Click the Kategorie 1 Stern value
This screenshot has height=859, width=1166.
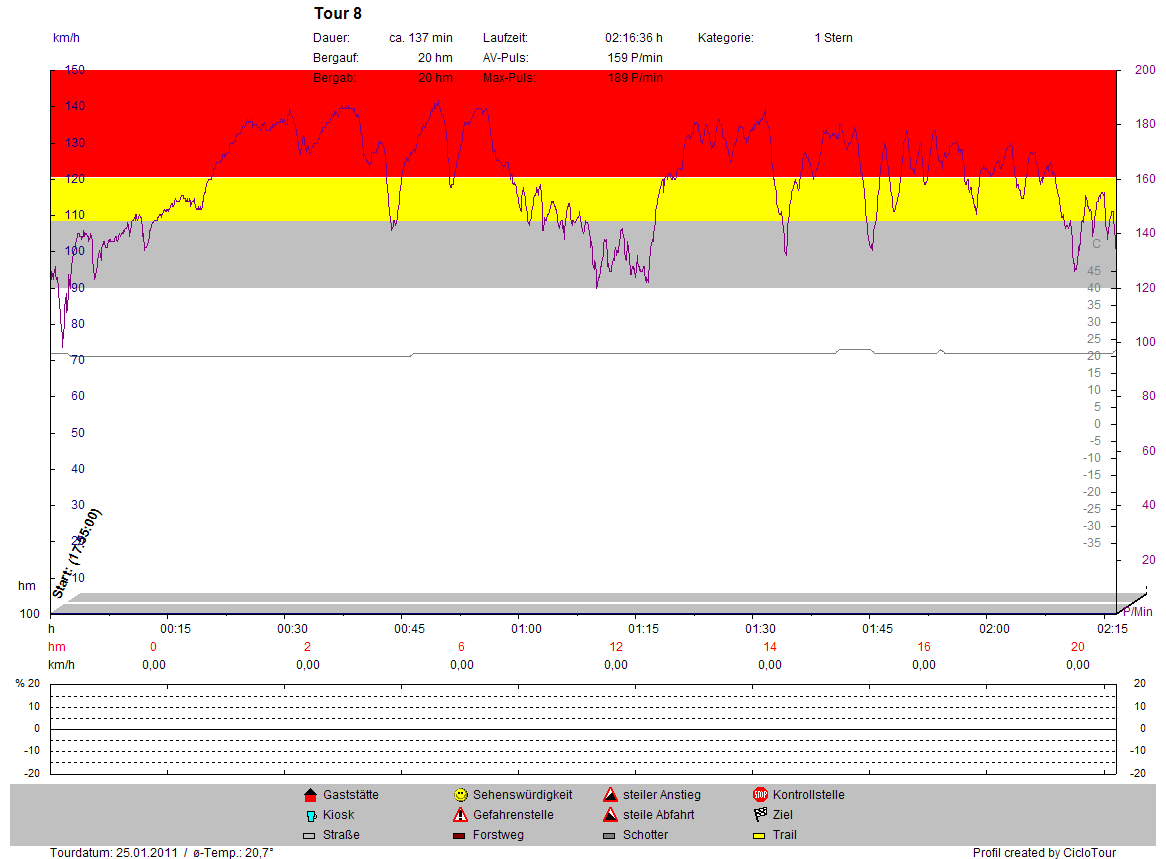tap(833, 38)
